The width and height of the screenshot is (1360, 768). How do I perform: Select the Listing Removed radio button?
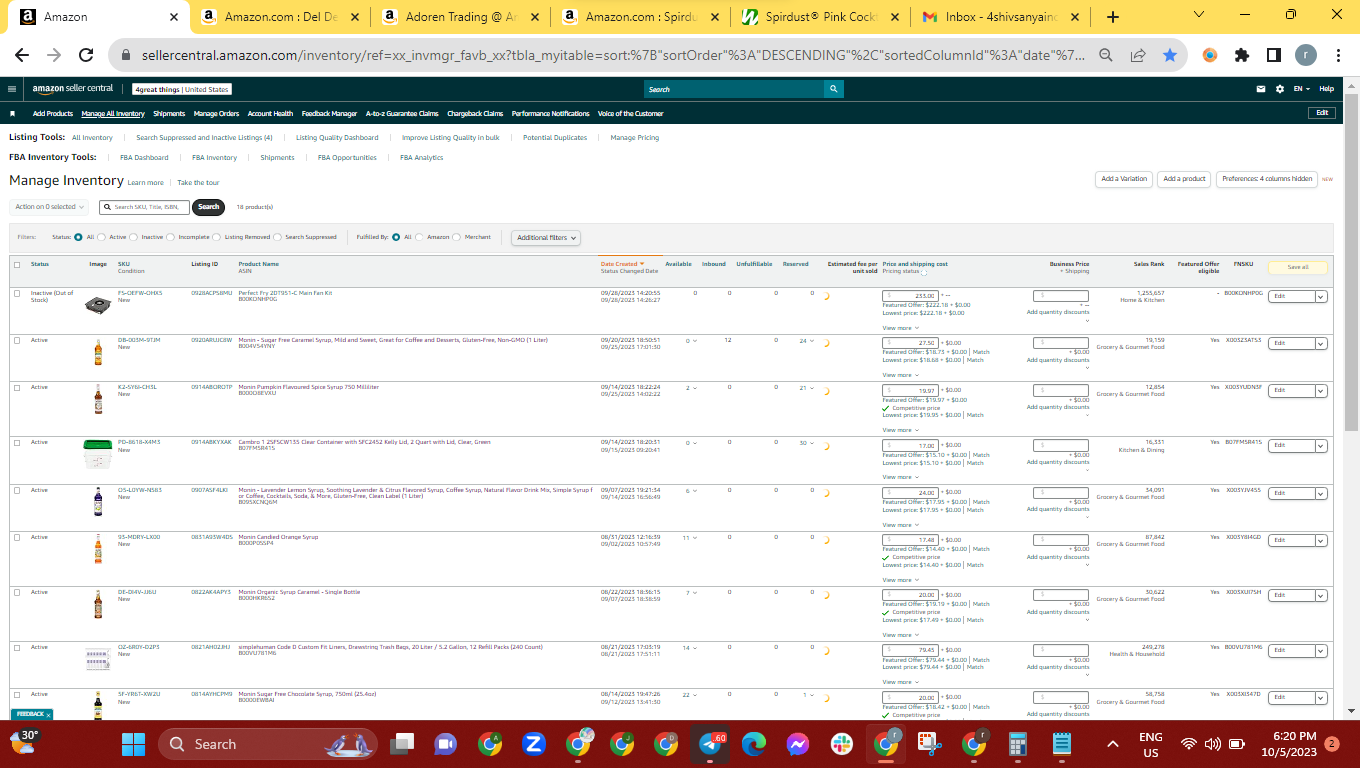click(218, 237)
